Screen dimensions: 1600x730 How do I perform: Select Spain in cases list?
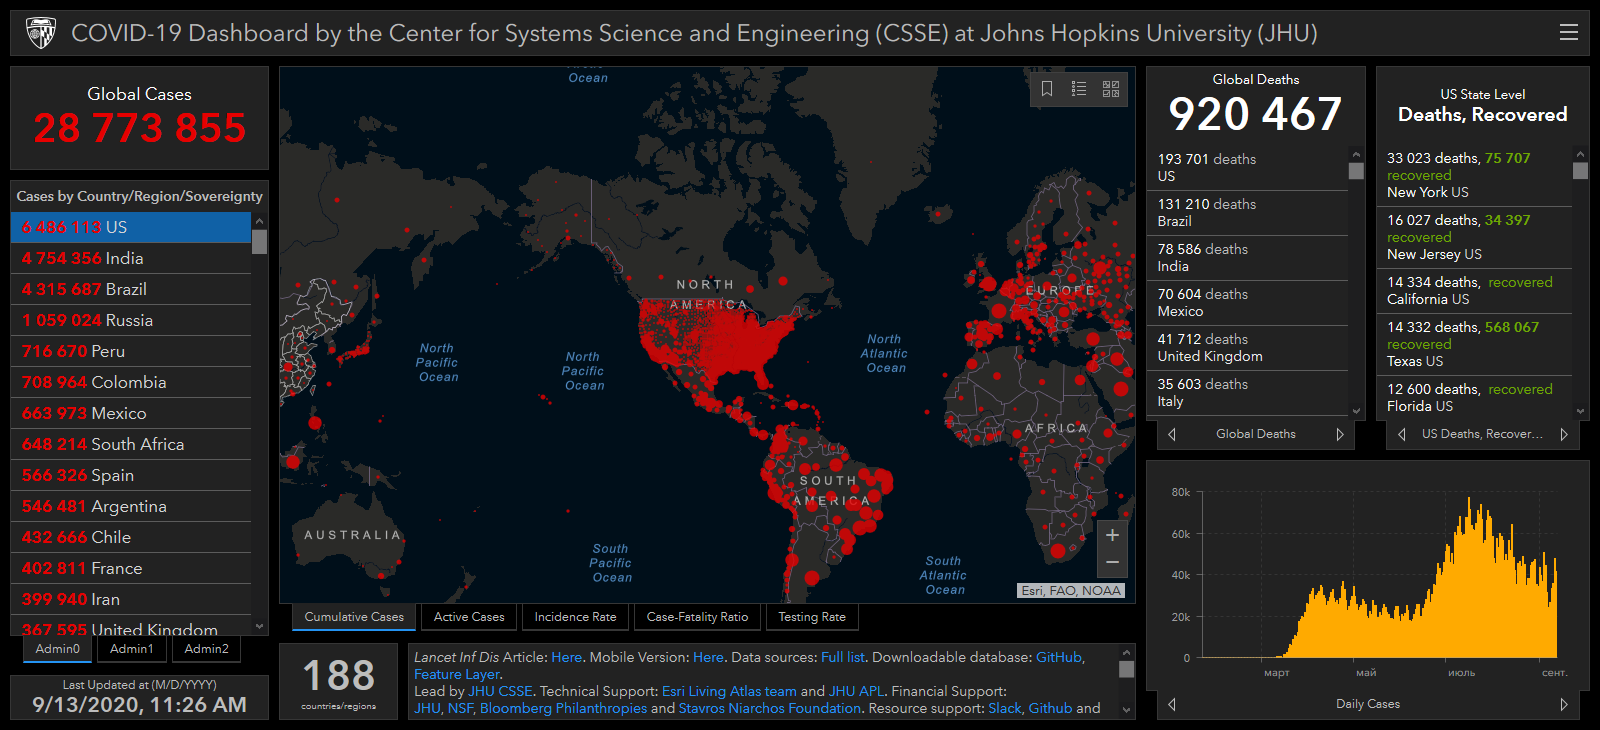click(131, 475)
